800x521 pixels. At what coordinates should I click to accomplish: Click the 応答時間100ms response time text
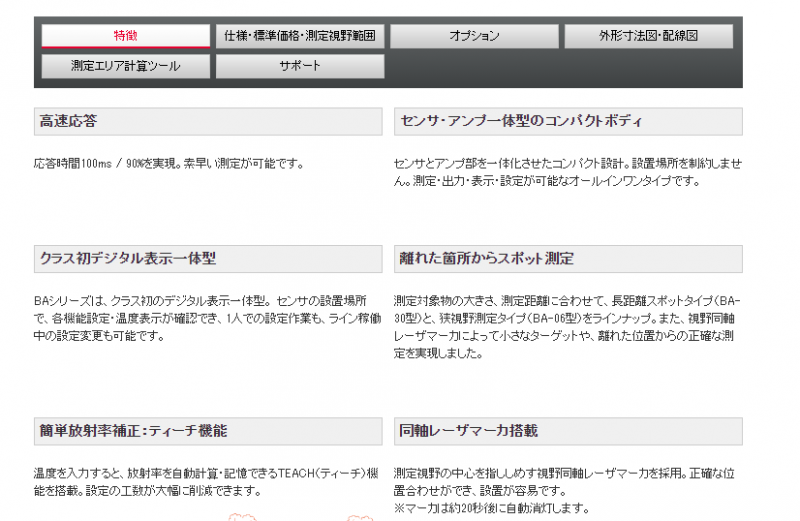point(169,164)
